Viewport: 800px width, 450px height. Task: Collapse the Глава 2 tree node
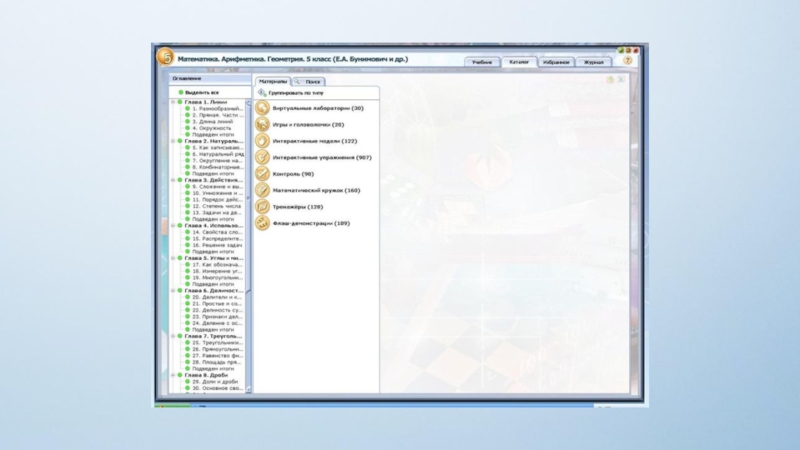pyautogui.click(x=173, y=141)
